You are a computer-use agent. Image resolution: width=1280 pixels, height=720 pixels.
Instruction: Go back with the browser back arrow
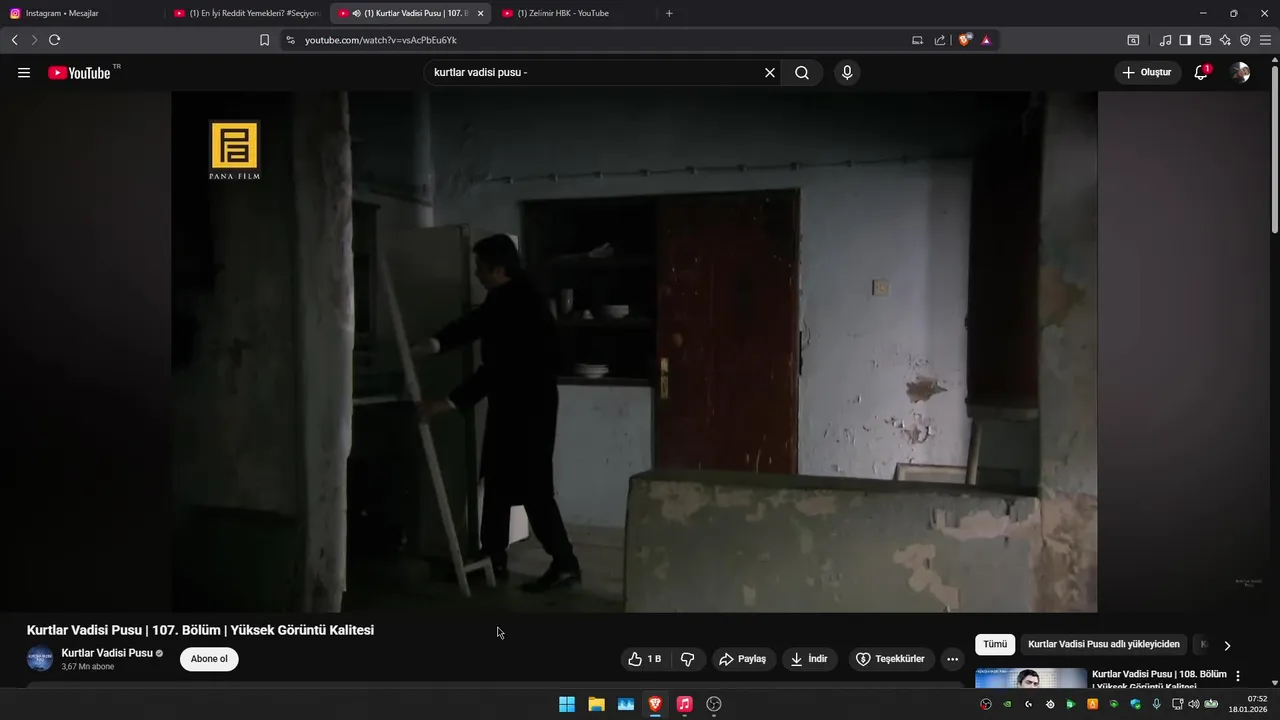tap(15, 40)
